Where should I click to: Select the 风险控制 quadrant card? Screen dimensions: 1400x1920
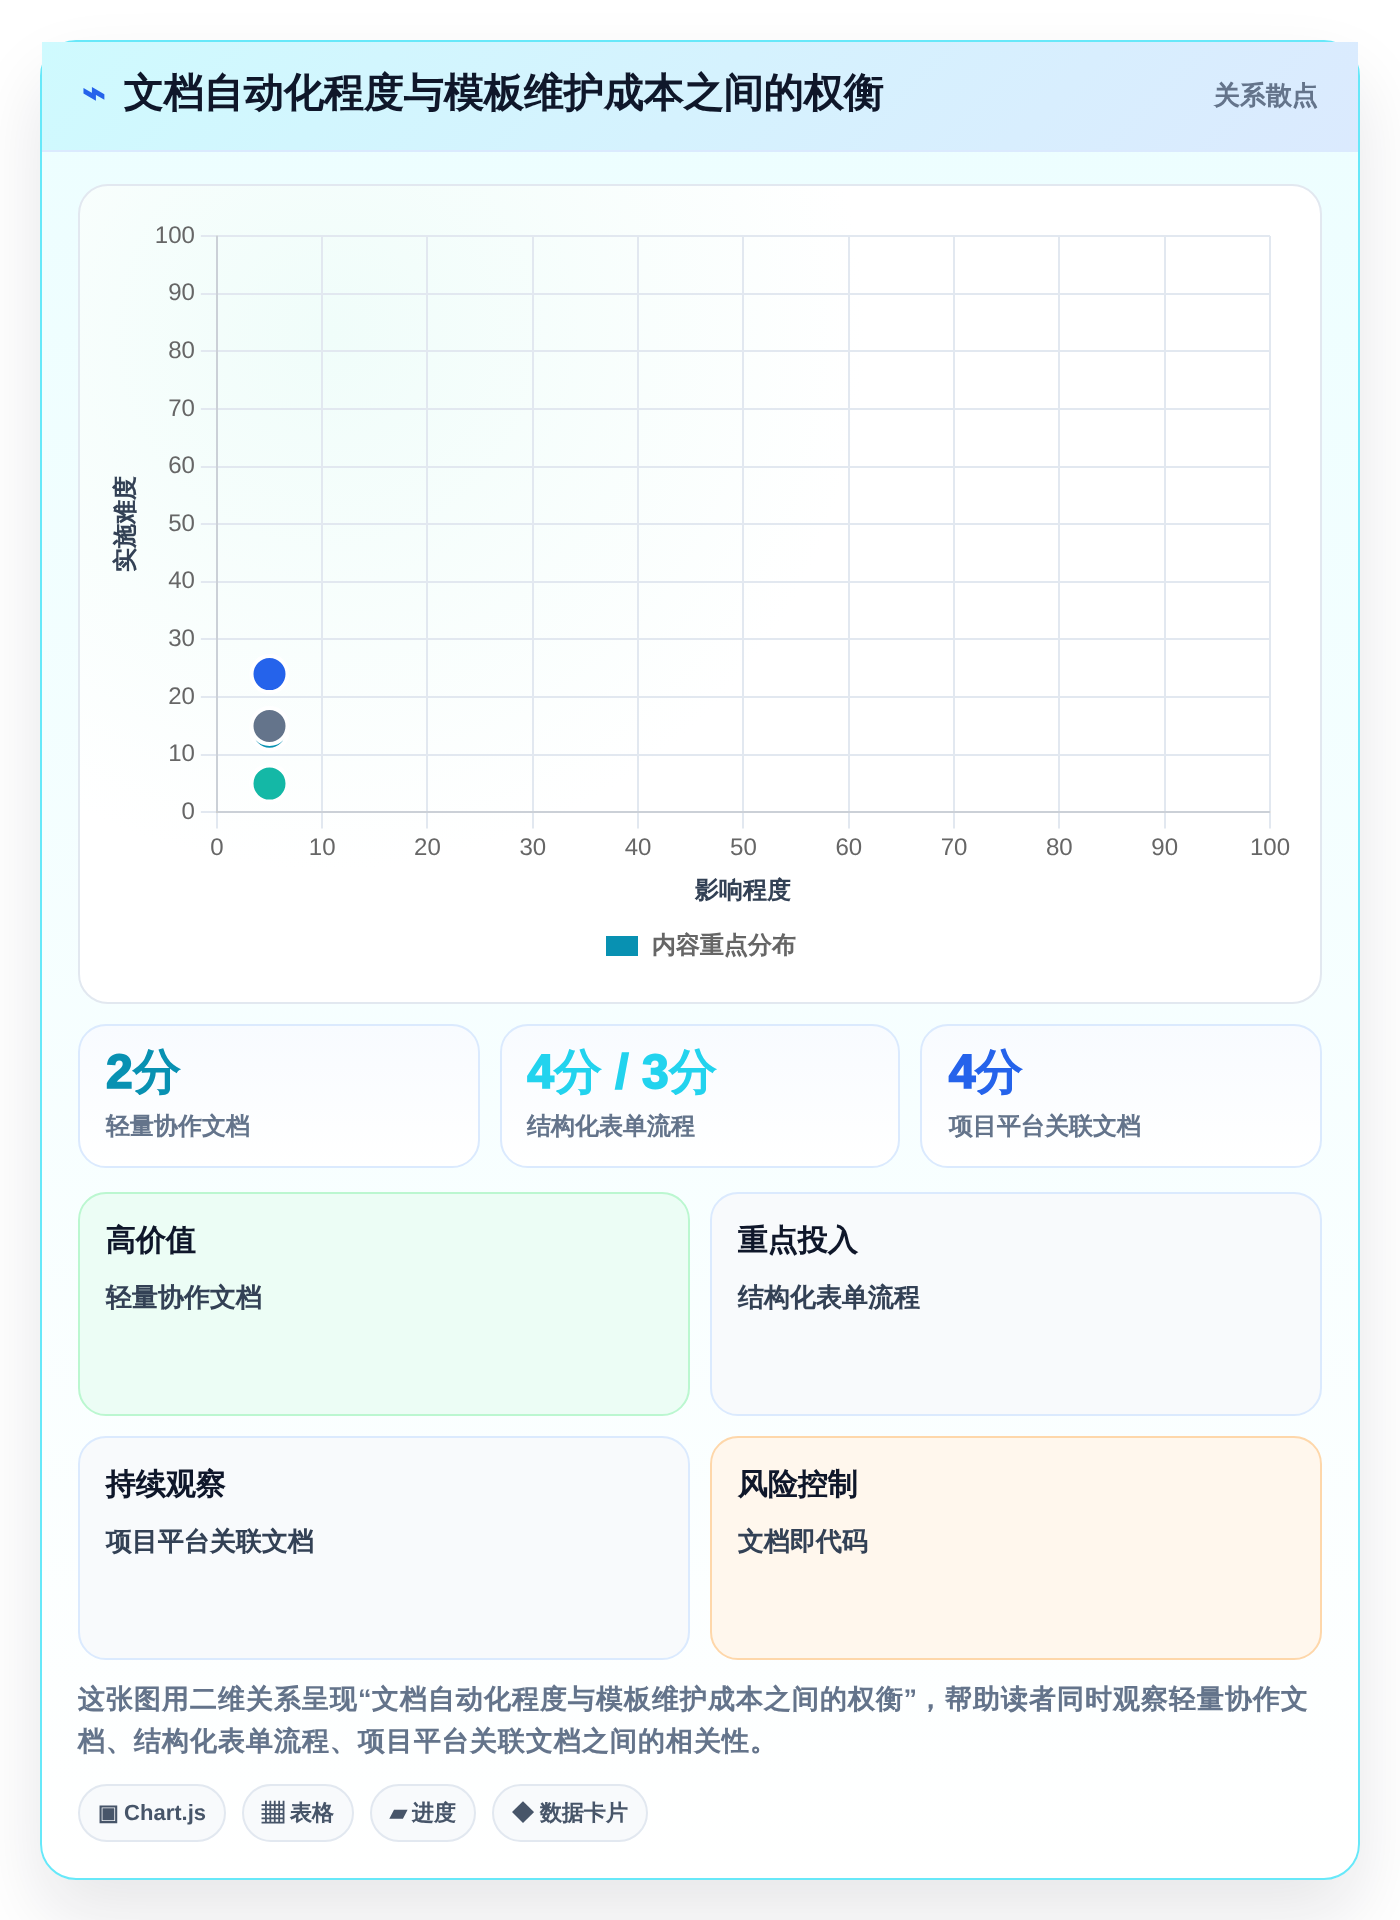pos(1016,1548)
